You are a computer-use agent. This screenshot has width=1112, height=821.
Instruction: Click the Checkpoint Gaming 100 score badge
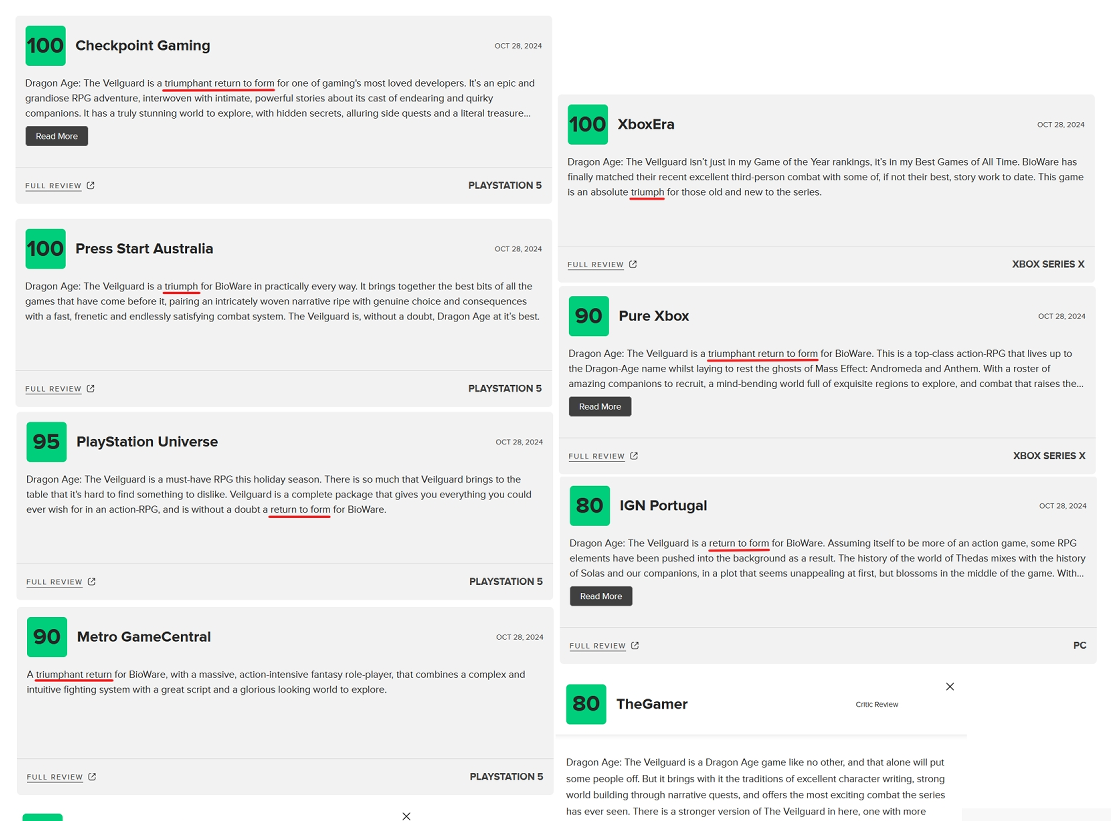[45, 46]
